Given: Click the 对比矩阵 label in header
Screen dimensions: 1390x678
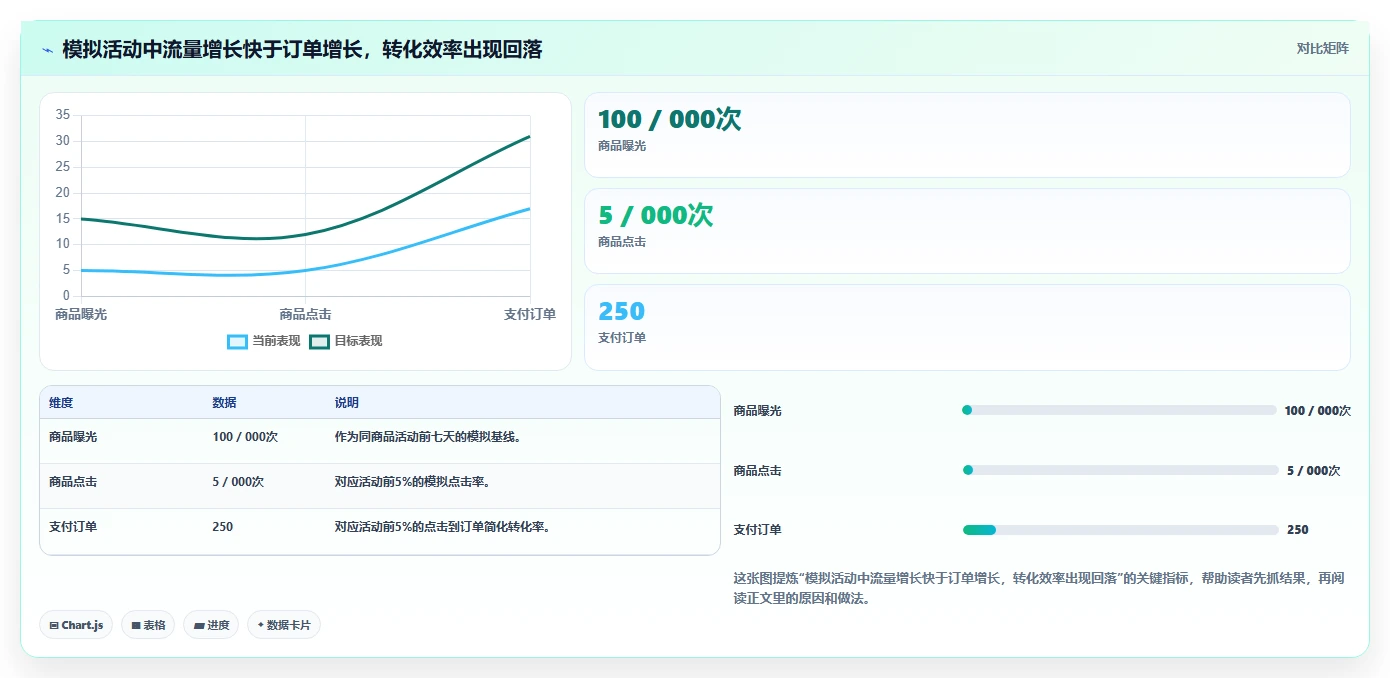Looking at the screenshot, I should click(x=1322, y=48).
